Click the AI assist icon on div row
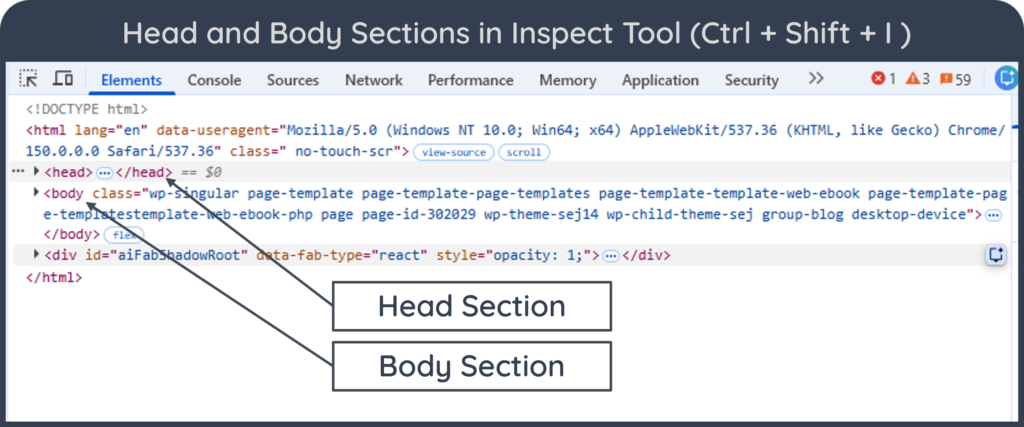 (x=995, y=255)
